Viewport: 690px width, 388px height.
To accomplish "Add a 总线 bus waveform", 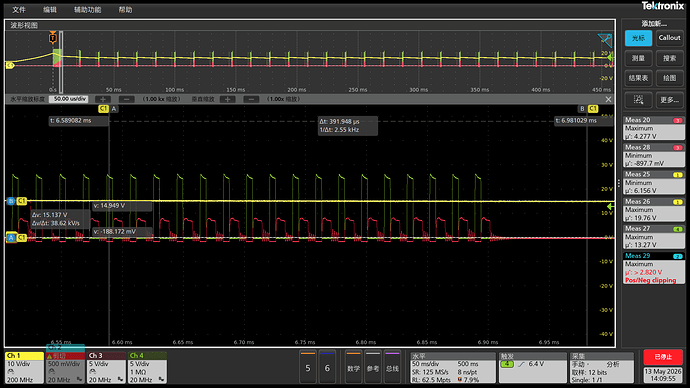I will 392,367.
